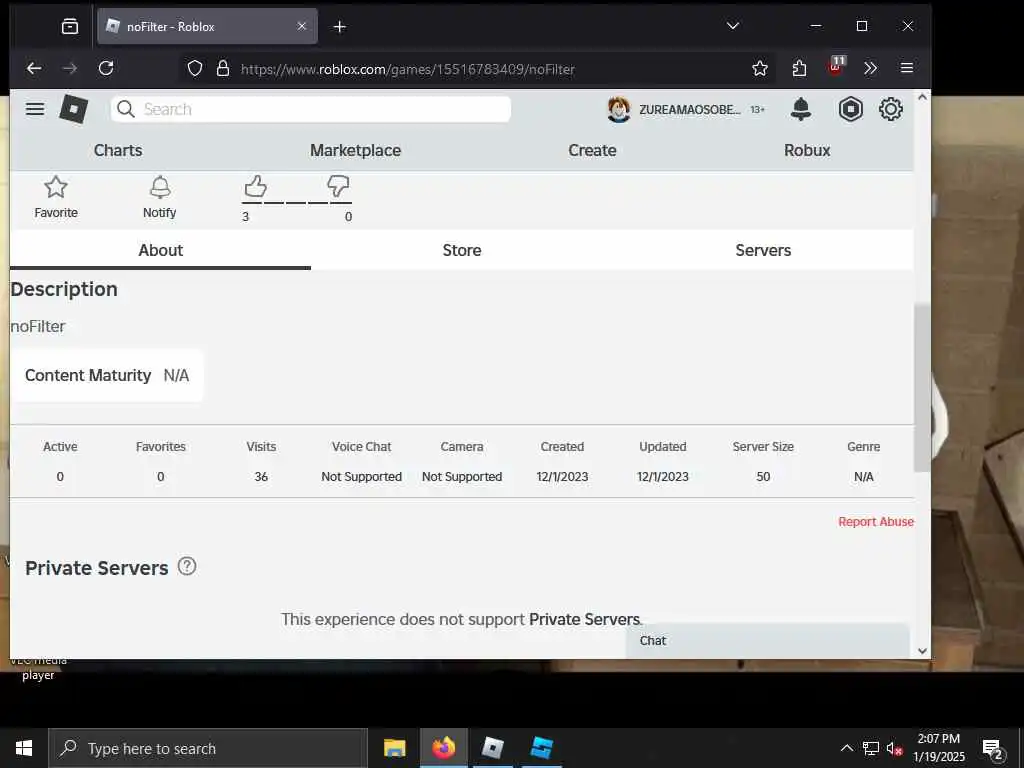Close the noFilter - Roblox tab

click(x=302, y=26)
